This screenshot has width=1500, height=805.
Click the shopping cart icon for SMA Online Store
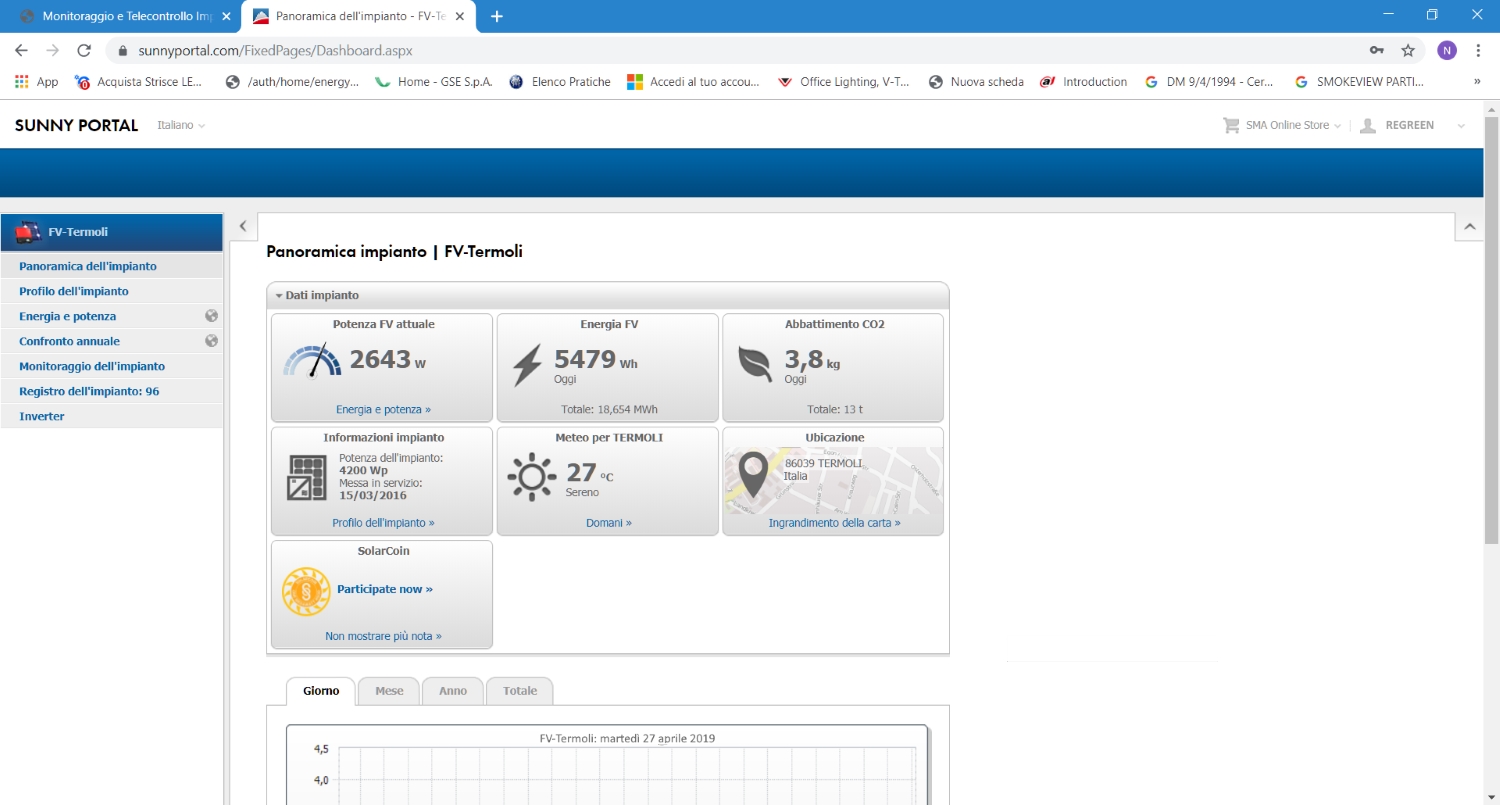1231,125
